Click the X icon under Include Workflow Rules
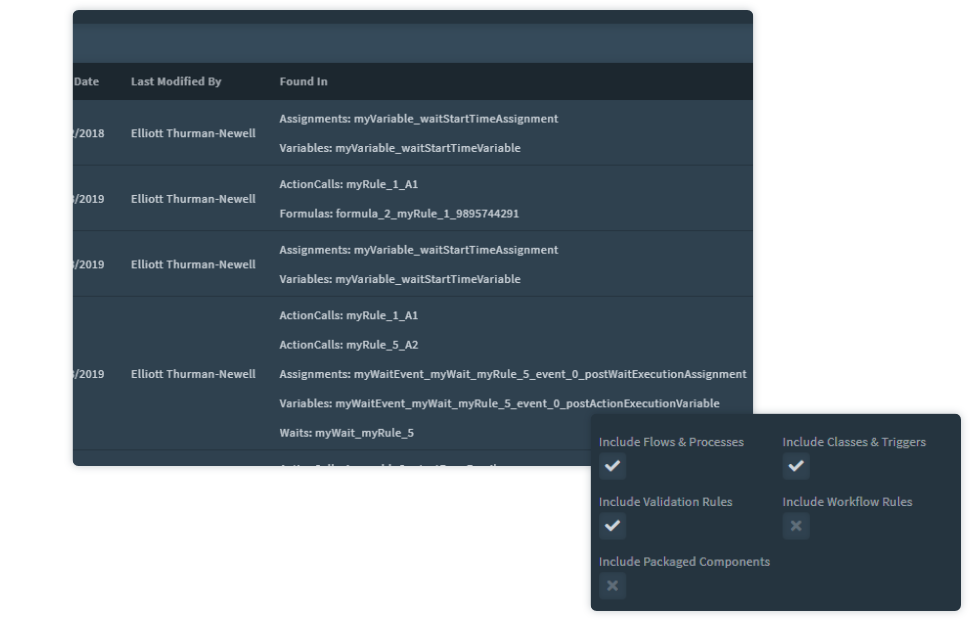The width and height of the screenshot is (971, 621). (796, 526)
